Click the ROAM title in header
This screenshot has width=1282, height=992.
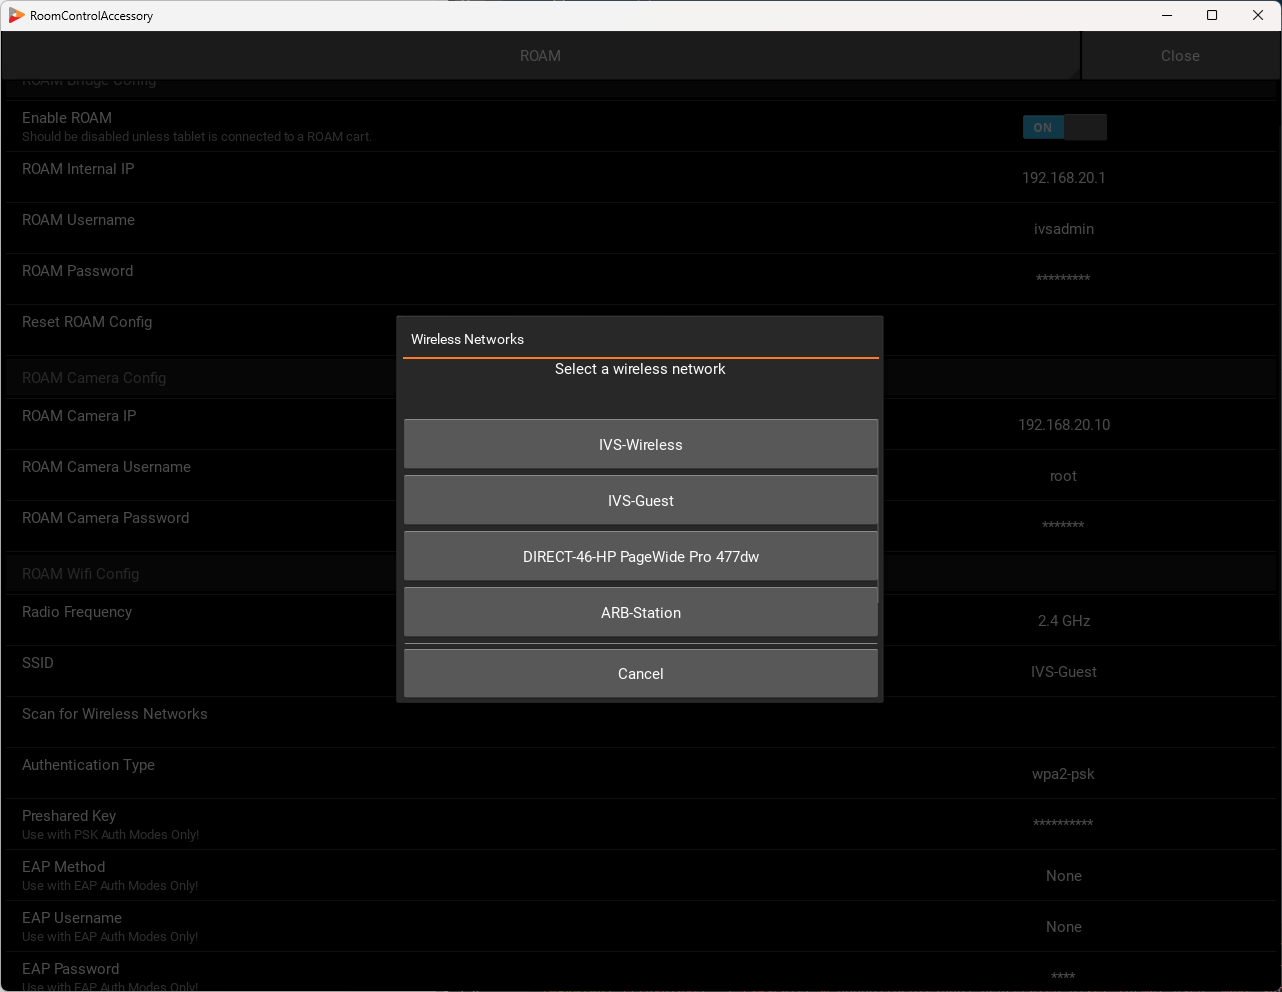click(x=540, y=56)
